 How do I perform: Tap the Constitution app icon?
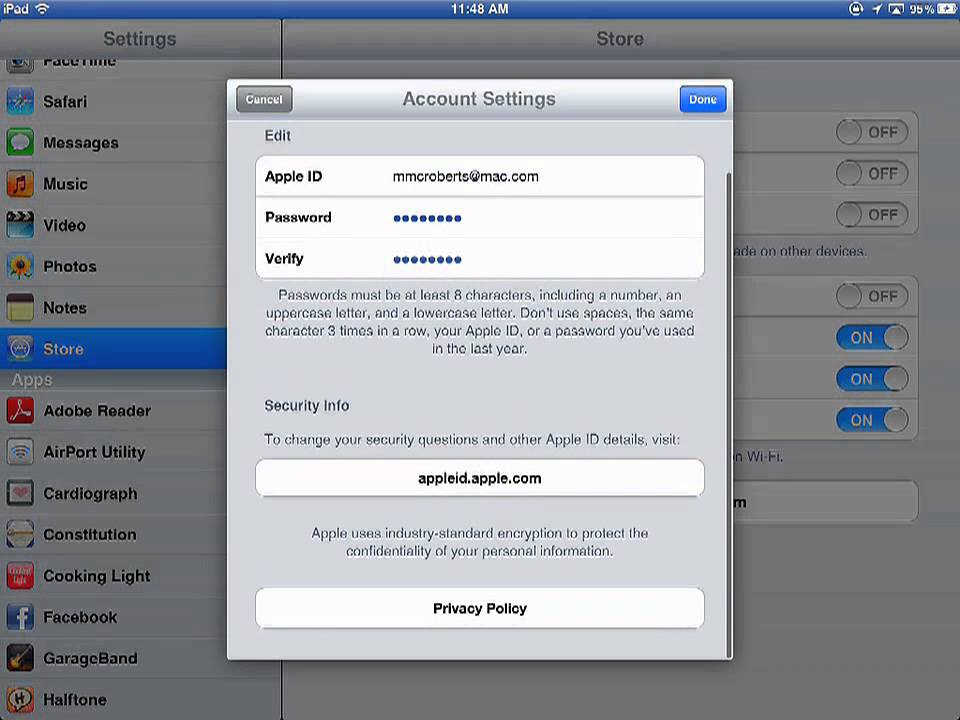tap(20, 534)
